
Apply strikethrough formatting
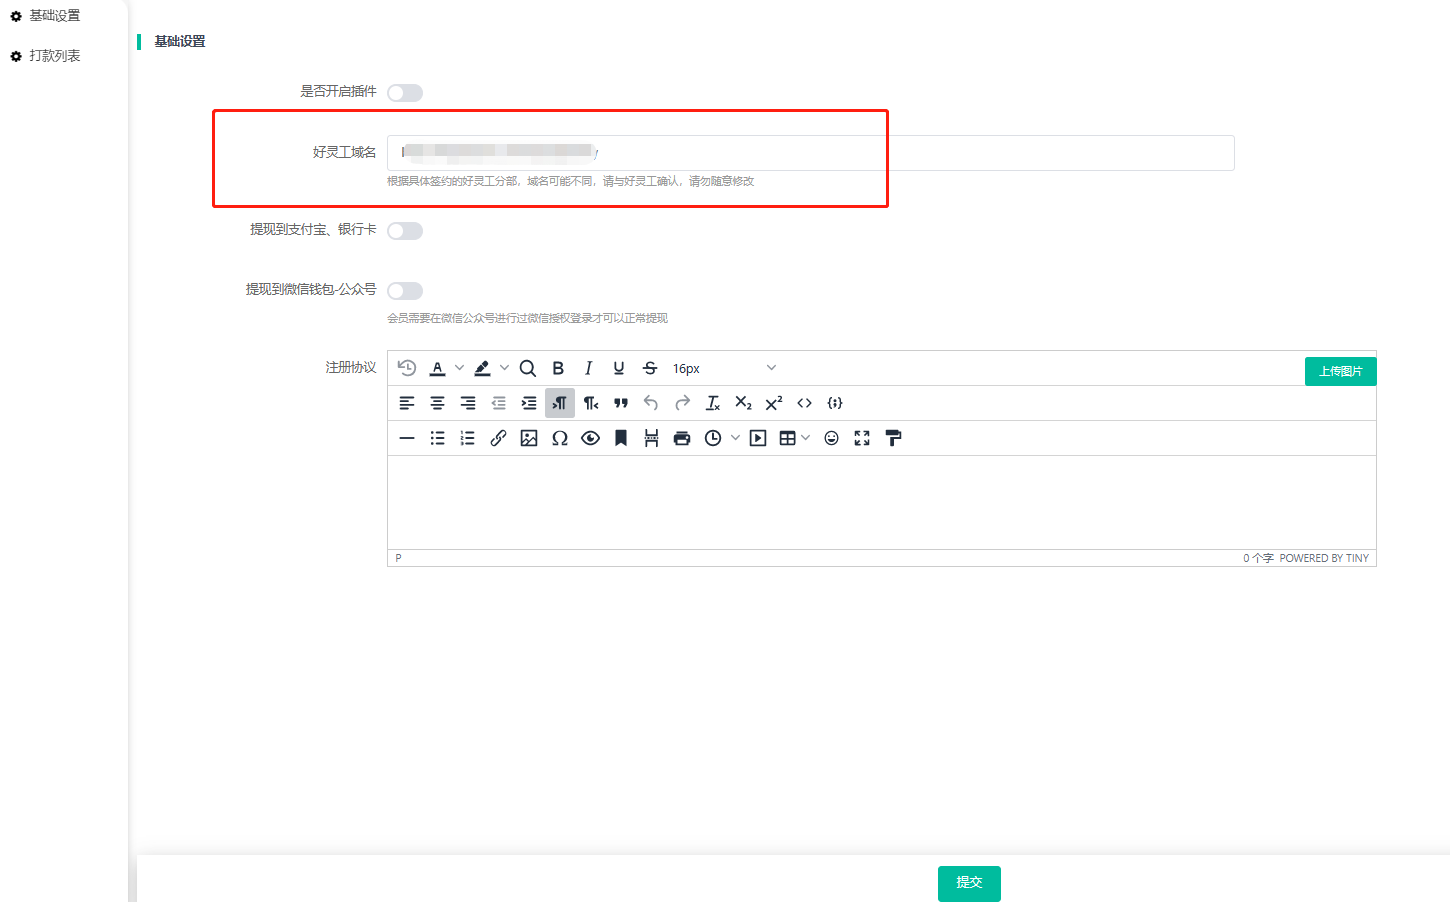650,368
